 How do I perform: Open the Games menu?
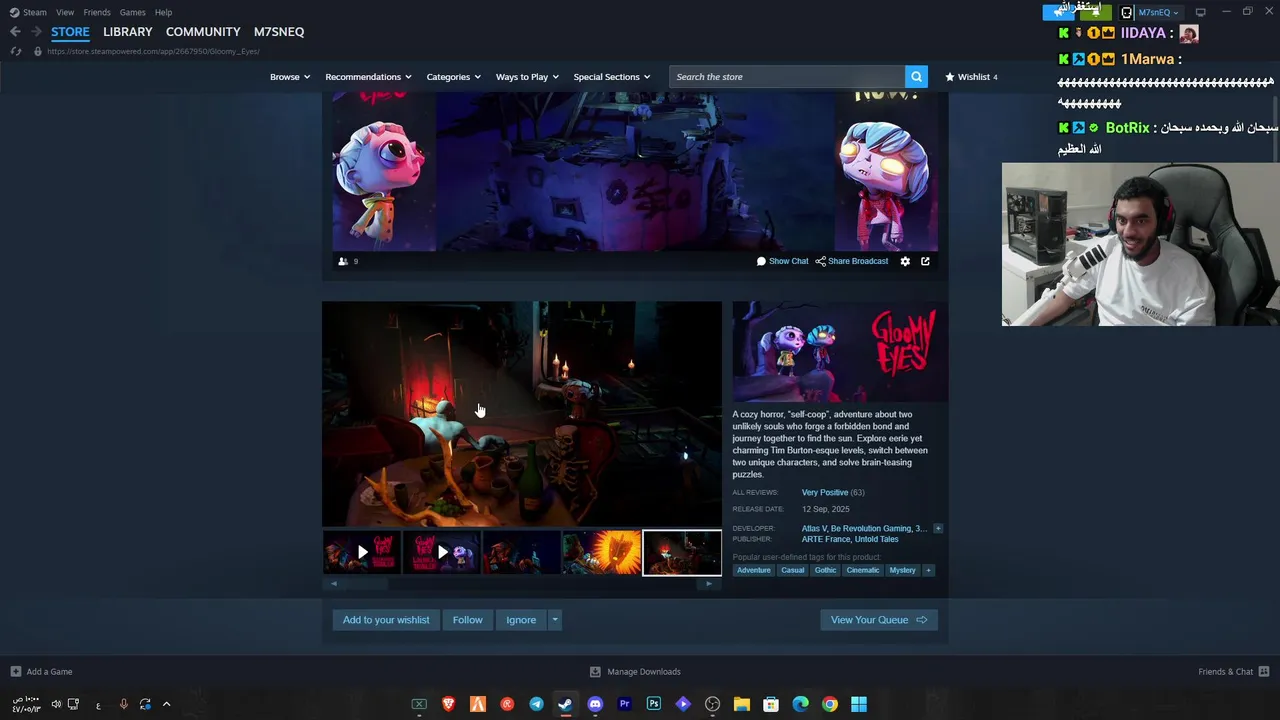coord(132,12)
